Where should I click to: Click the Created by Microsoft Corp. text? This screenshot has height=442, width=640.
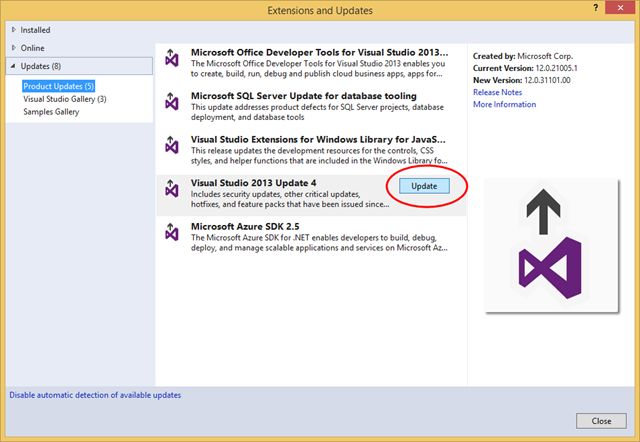click(523, 56)
